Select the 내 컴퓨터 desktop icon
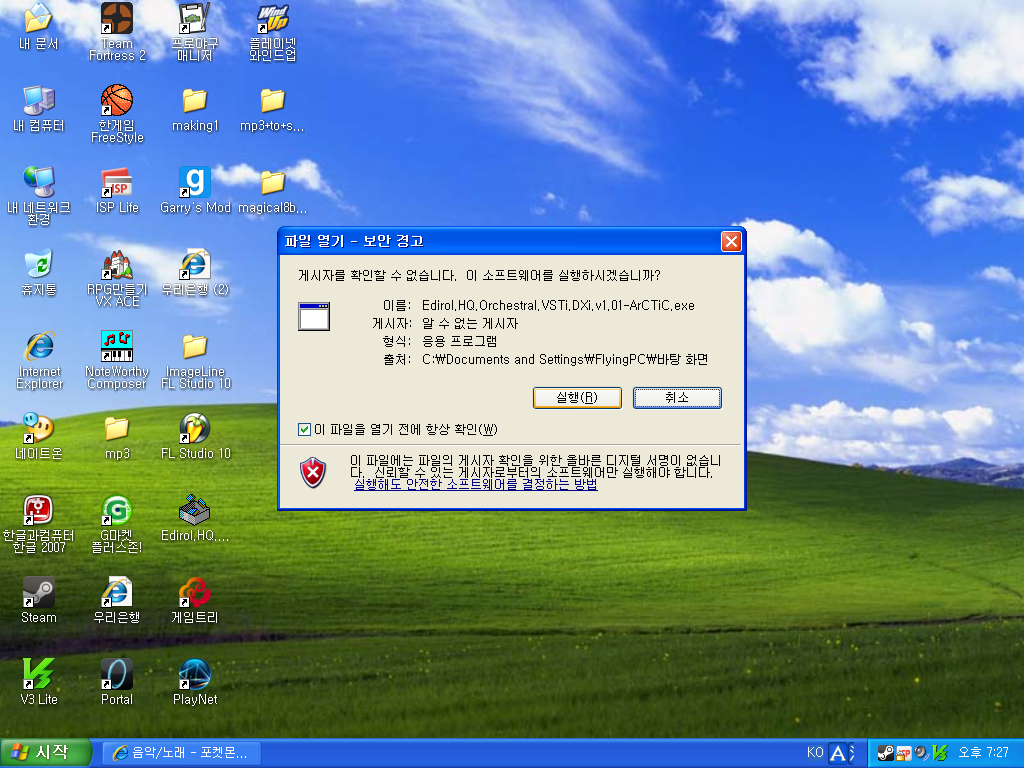The image size is (1024, 768). [39, 108]
